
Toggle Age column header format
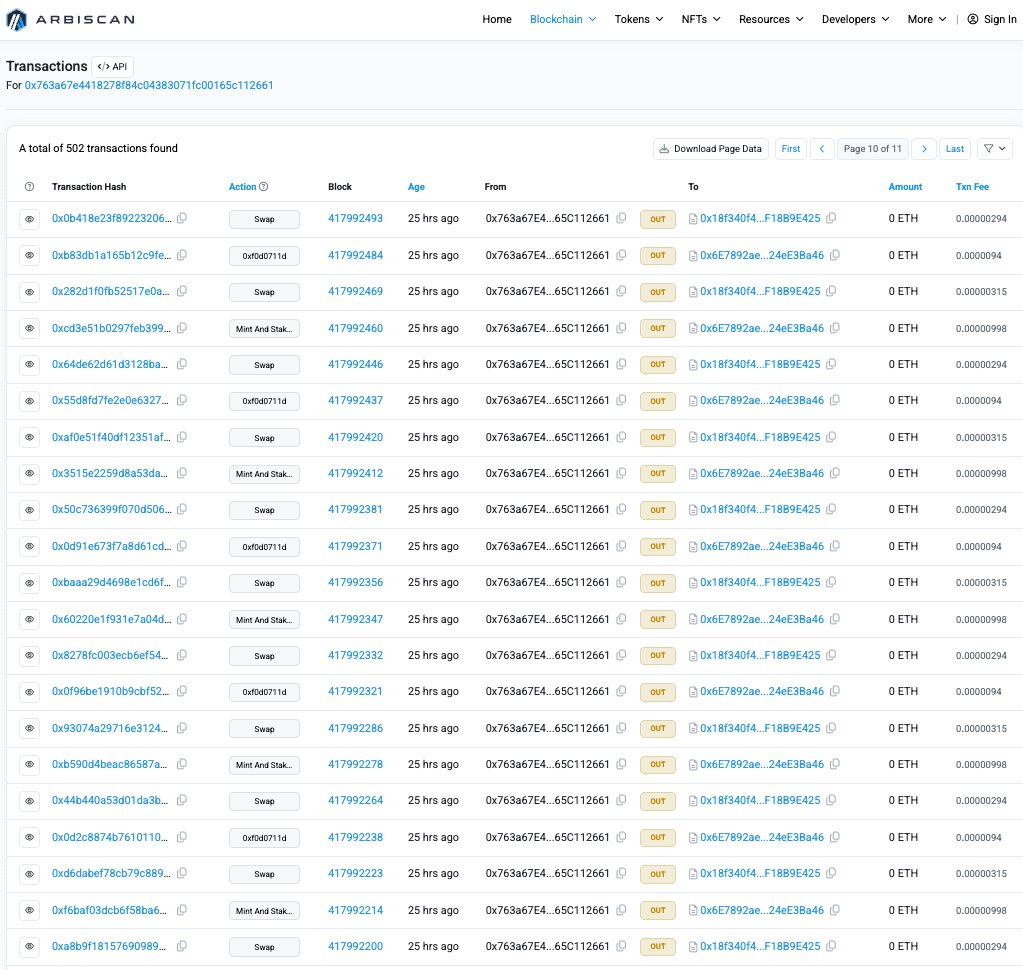pos(416,187)
